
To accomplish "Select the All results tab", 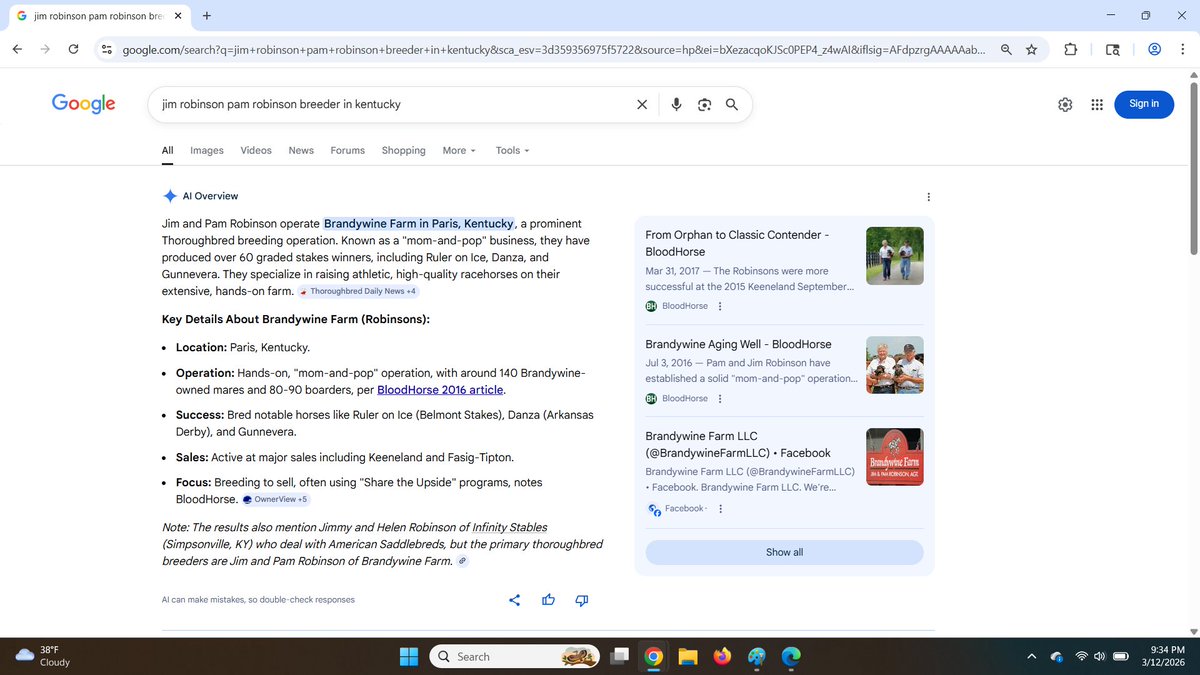I will pos(168,150).
